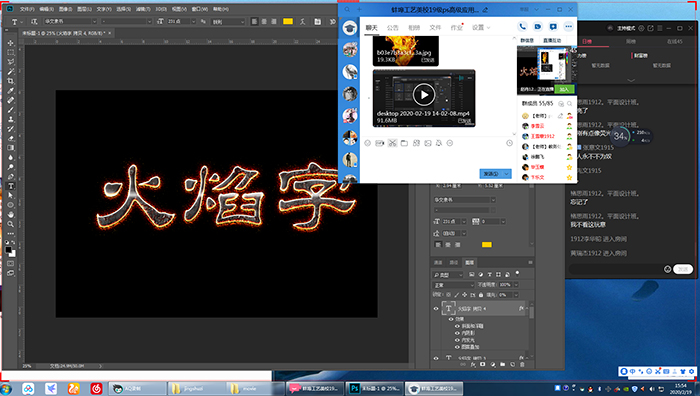Play the desktop 2020-02-19 mp4 video
Viewport: 700px width, 396px height.
[424, 95]
